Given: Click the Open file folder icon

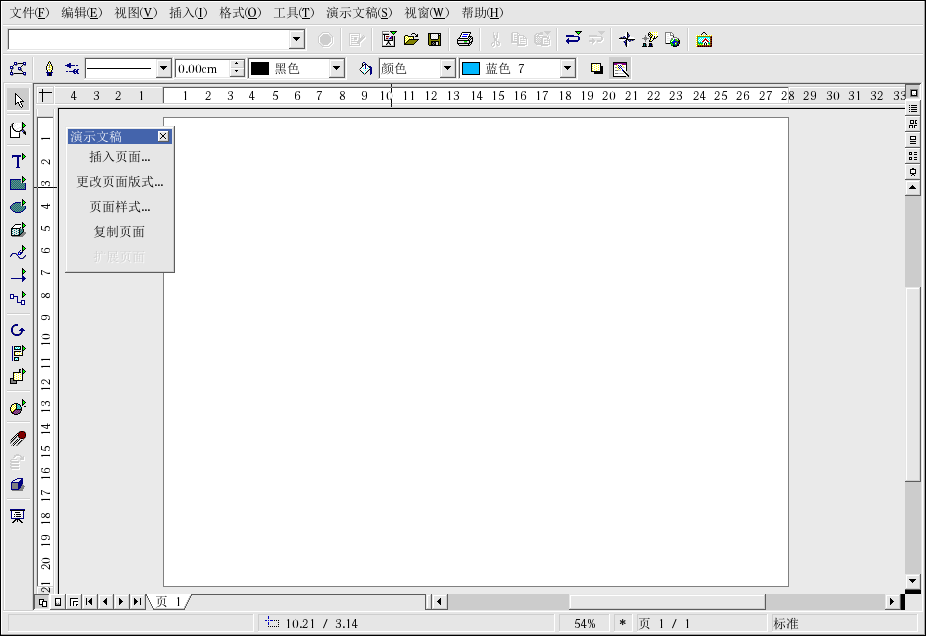Looking at the screenshot, I should [411, 40].
